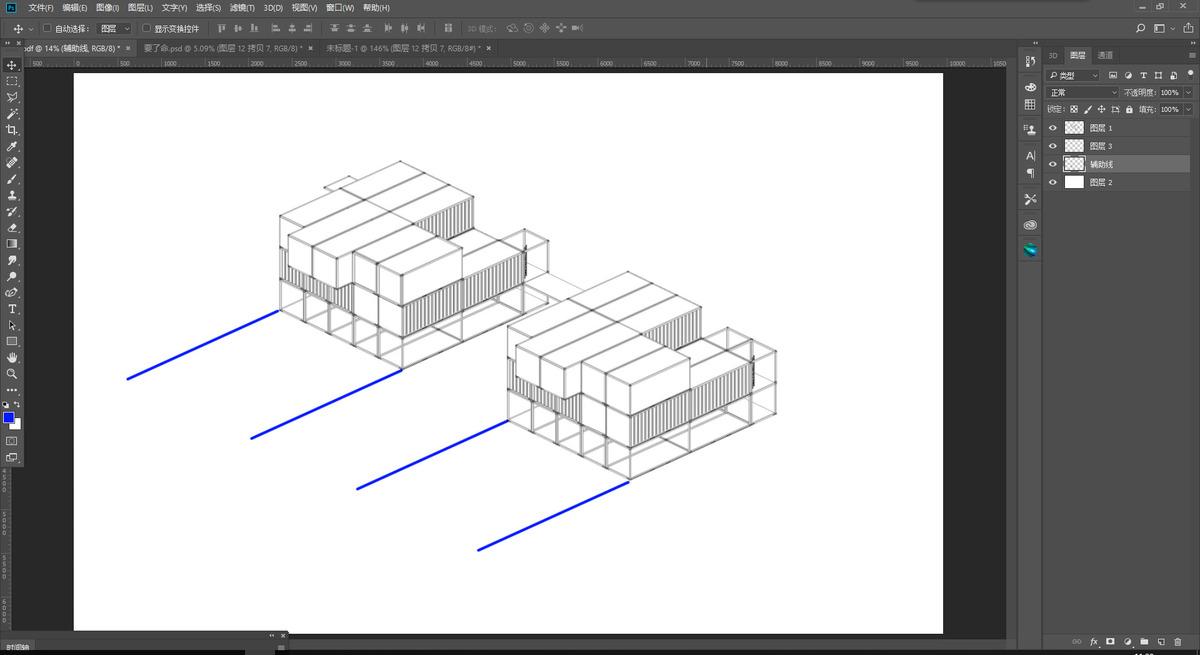The width and height of the screenshot is (1200, 655).
Task: Open the 窗口(W) menu
Action: tap(340, 7)
